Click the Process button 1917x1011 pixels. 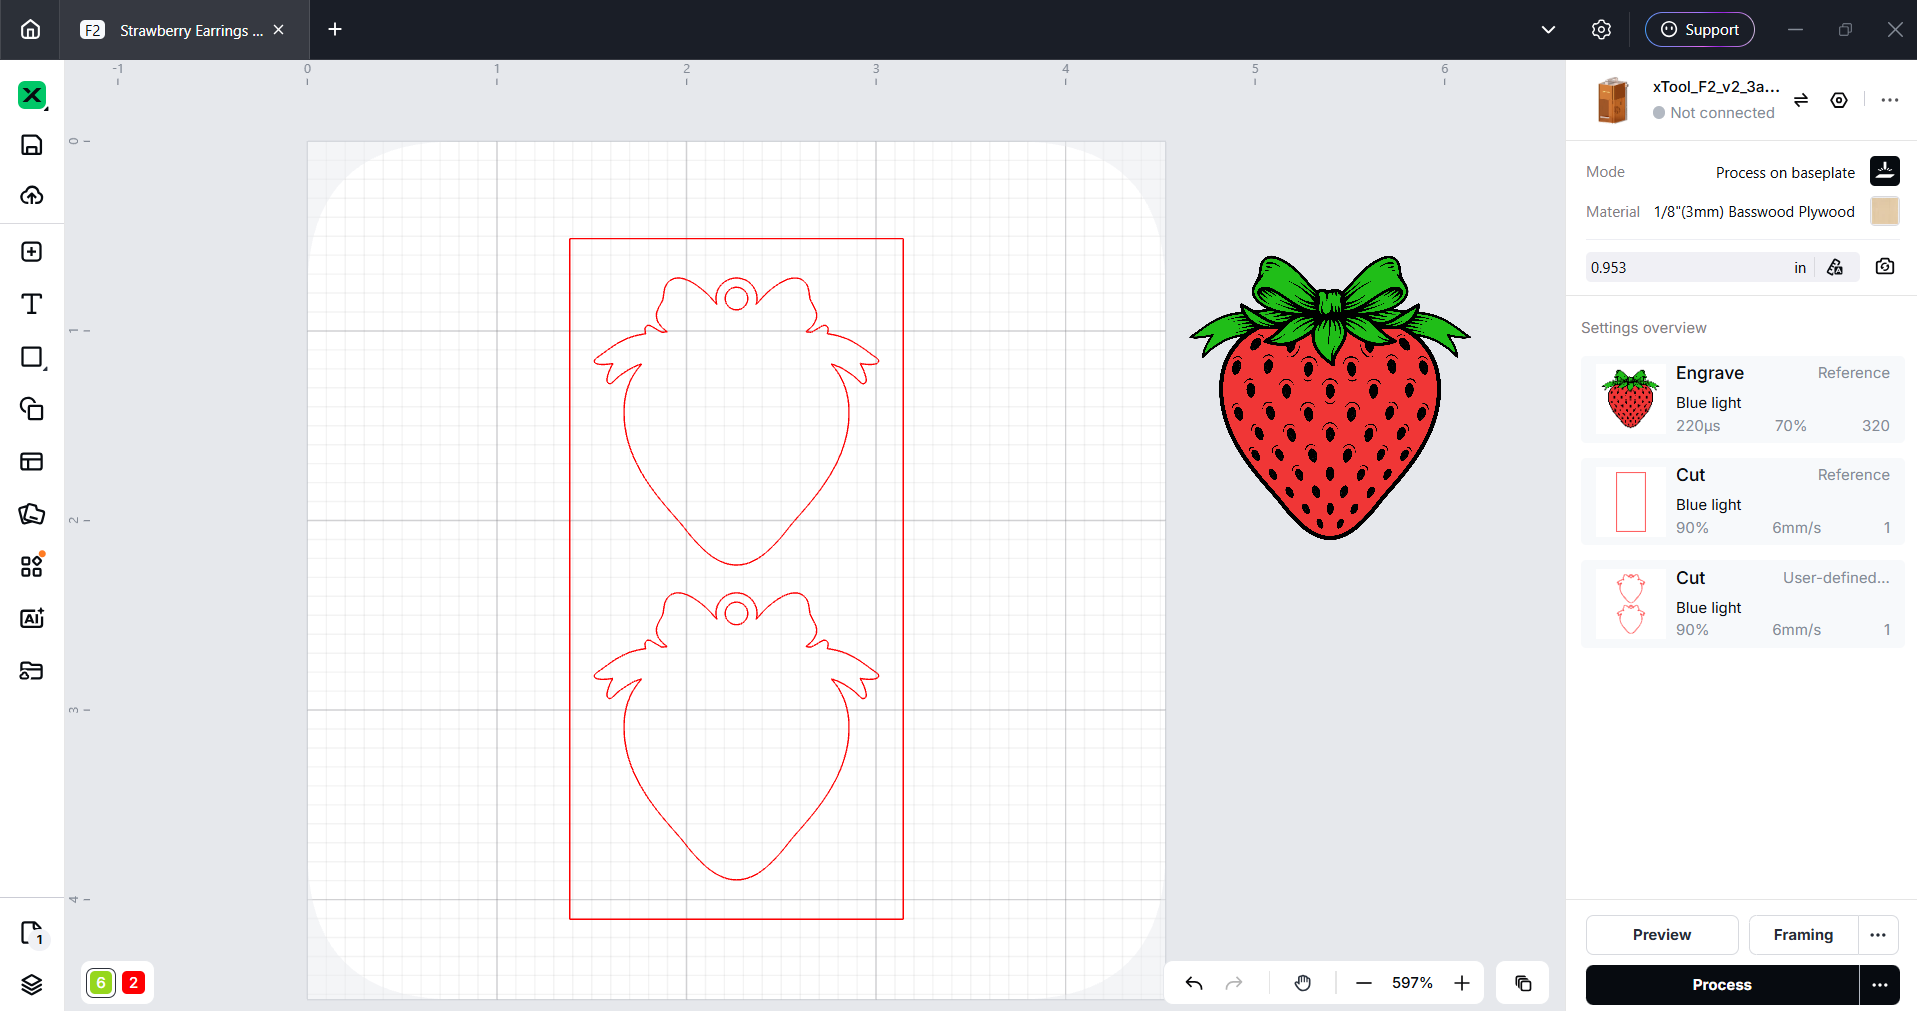(x=1722, y=985)
